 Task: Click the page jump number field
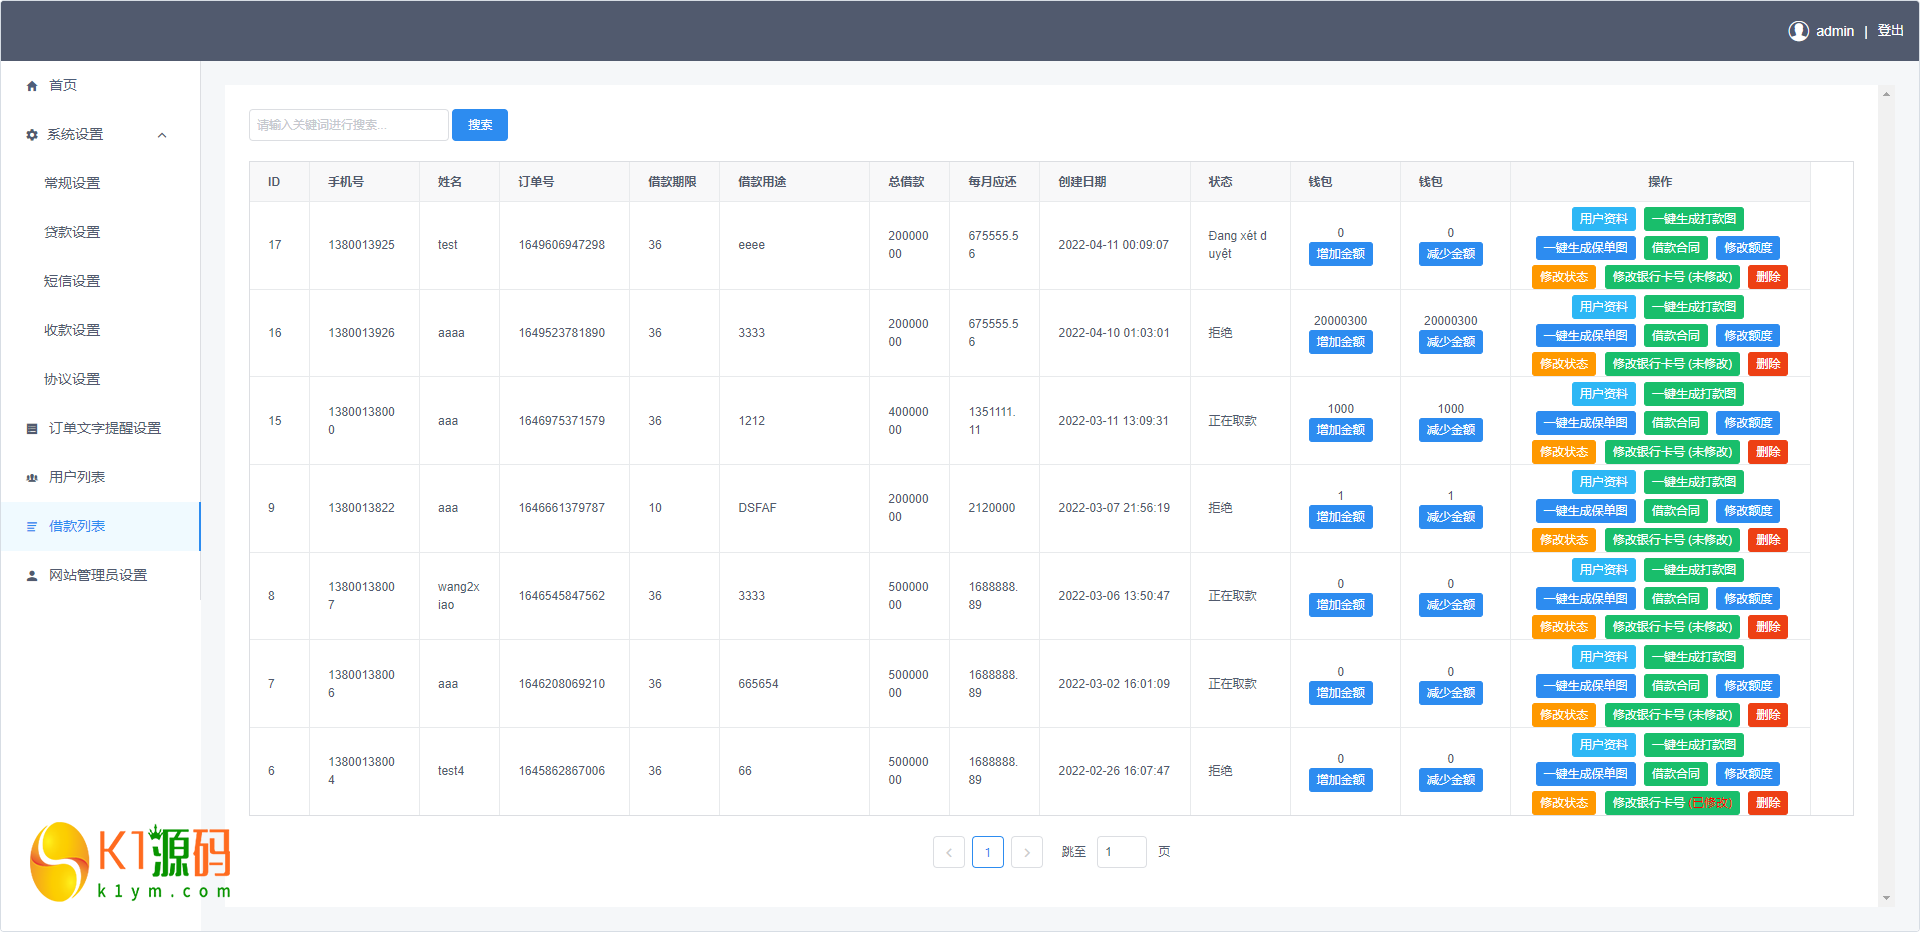click(x=1121, y=852)
